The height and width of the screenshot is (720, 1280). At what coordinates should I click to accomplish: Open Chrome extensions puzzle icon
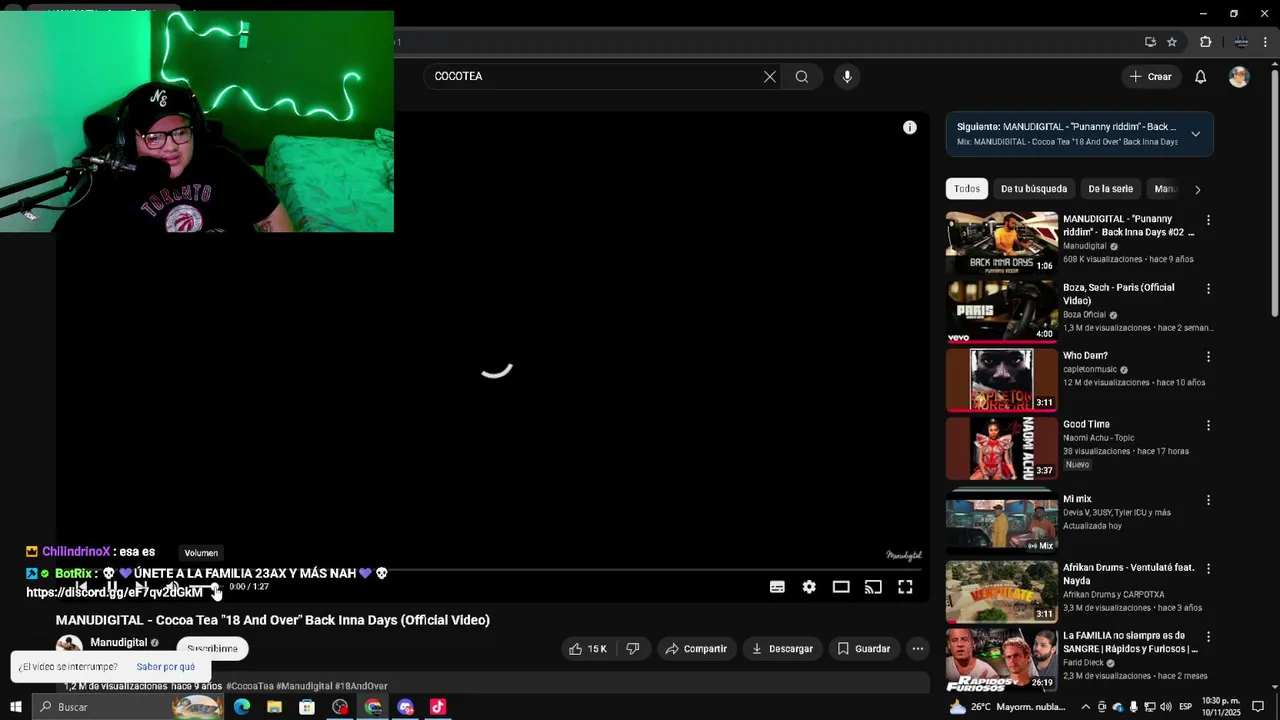tap(1205, 42)
